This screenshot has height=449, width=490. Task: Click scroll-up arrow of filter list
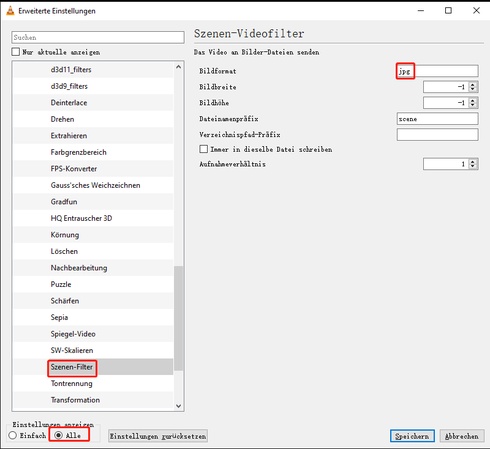pyautogui.click(x=178, y=67)
